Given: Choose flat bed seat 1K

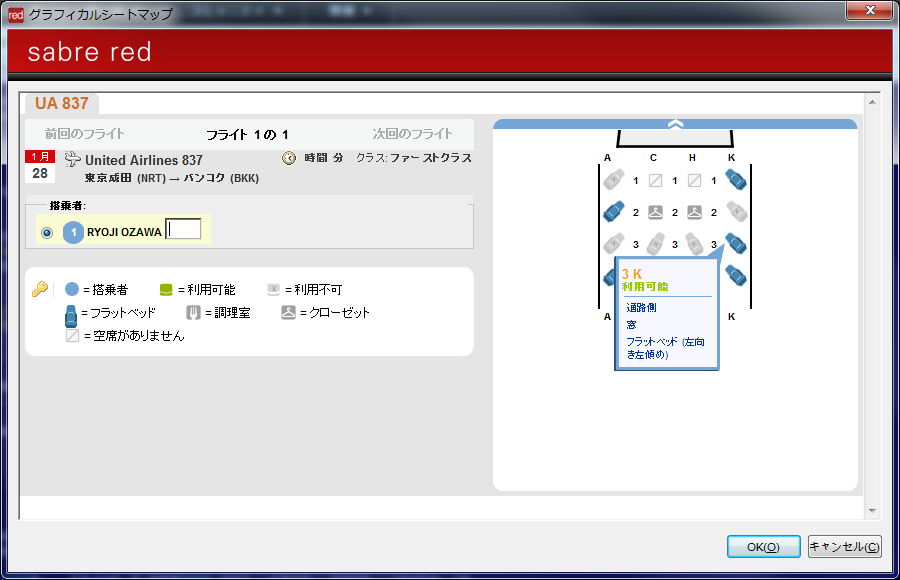Looking at the screenshot, I should tap(736, 179).
